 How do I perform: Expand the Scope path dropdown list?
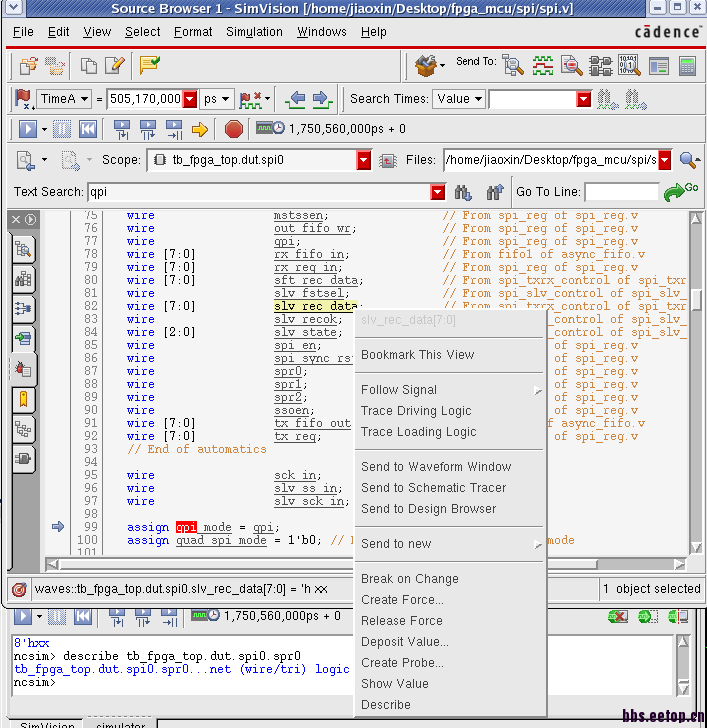(363, 160)
